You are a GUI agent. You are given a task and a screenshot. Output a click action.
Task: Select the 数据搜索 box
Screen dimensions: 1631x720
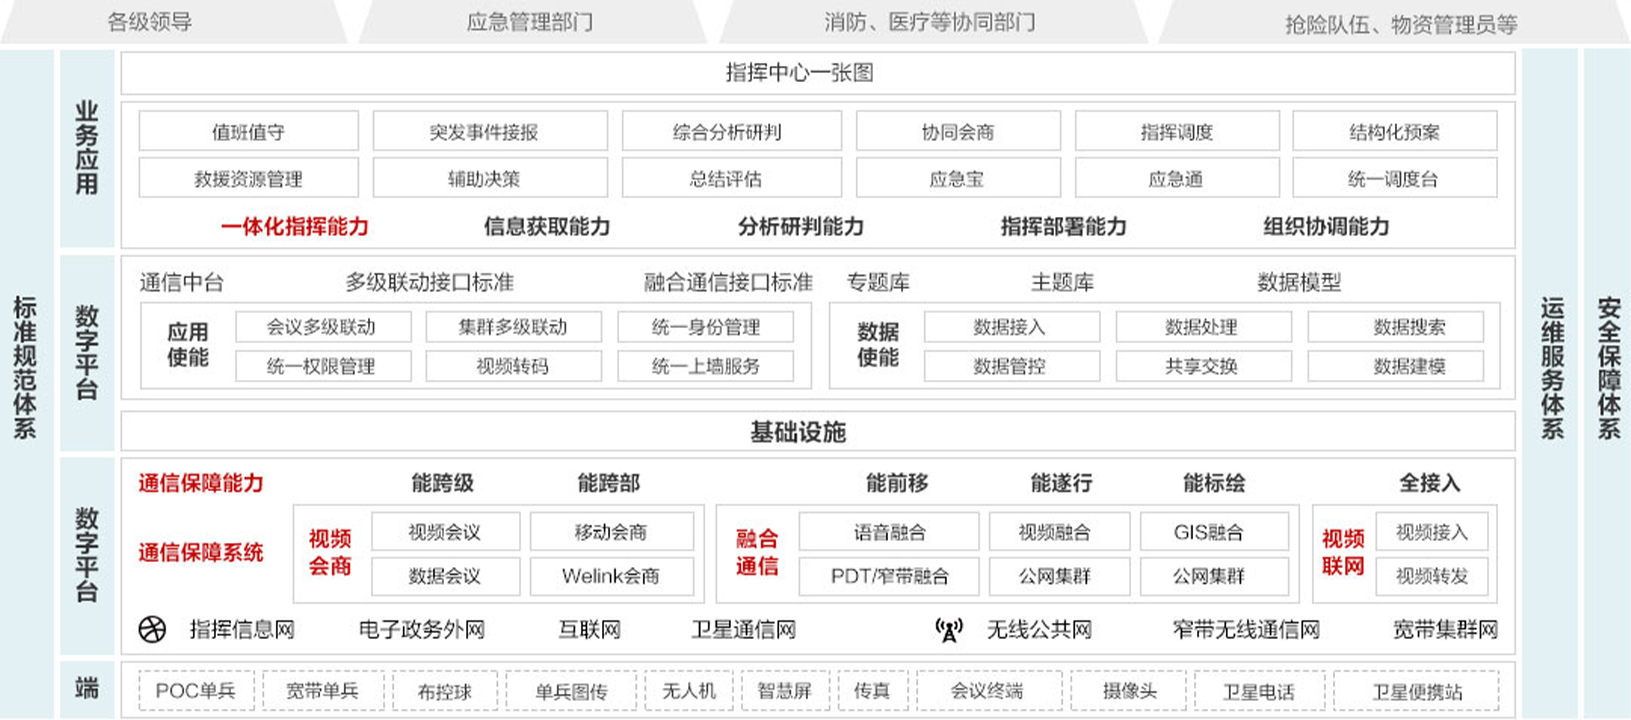click(x=1396, y=327)
